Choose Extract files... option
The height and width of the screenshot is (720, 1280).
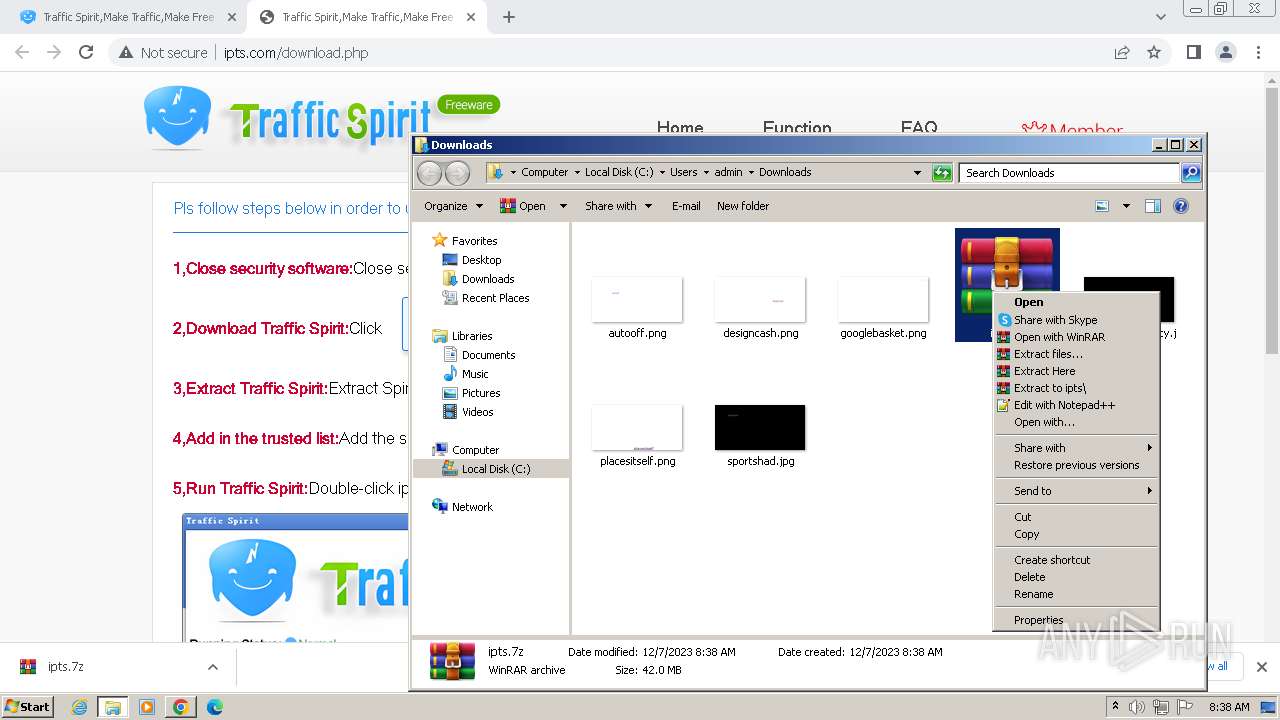click(x=1075, y=354)
